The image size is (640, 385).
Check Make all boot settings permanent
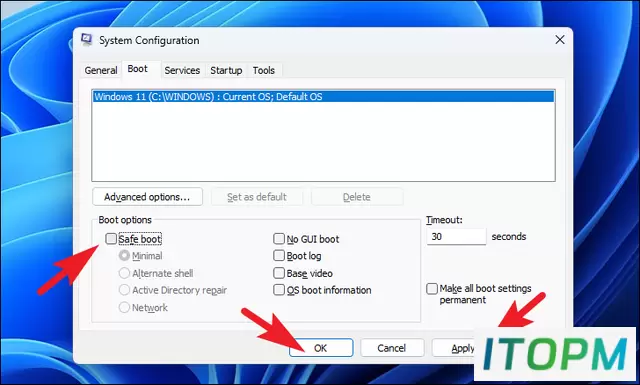(x=432, y=289)
